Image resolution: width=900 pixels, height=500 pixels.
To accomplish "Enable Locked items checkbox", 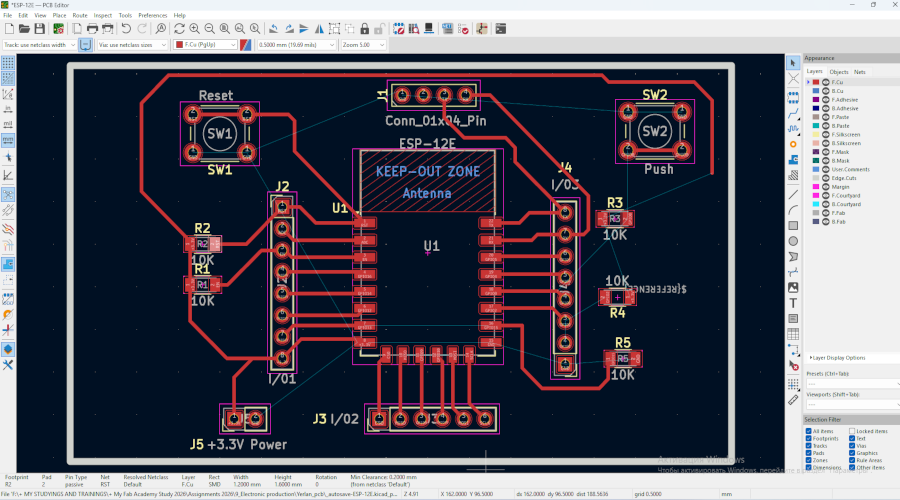I will pyautogui.click(x=852, y=431).
